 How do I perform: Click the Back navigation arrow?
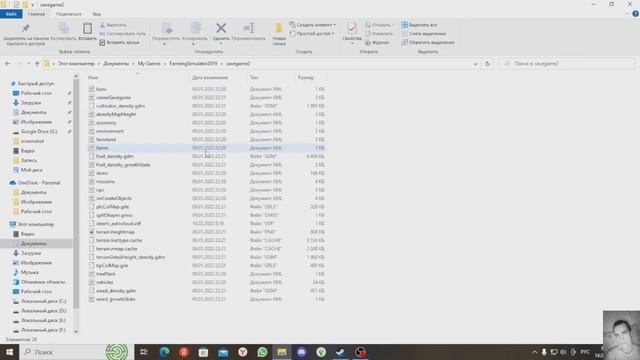point(8,64)
